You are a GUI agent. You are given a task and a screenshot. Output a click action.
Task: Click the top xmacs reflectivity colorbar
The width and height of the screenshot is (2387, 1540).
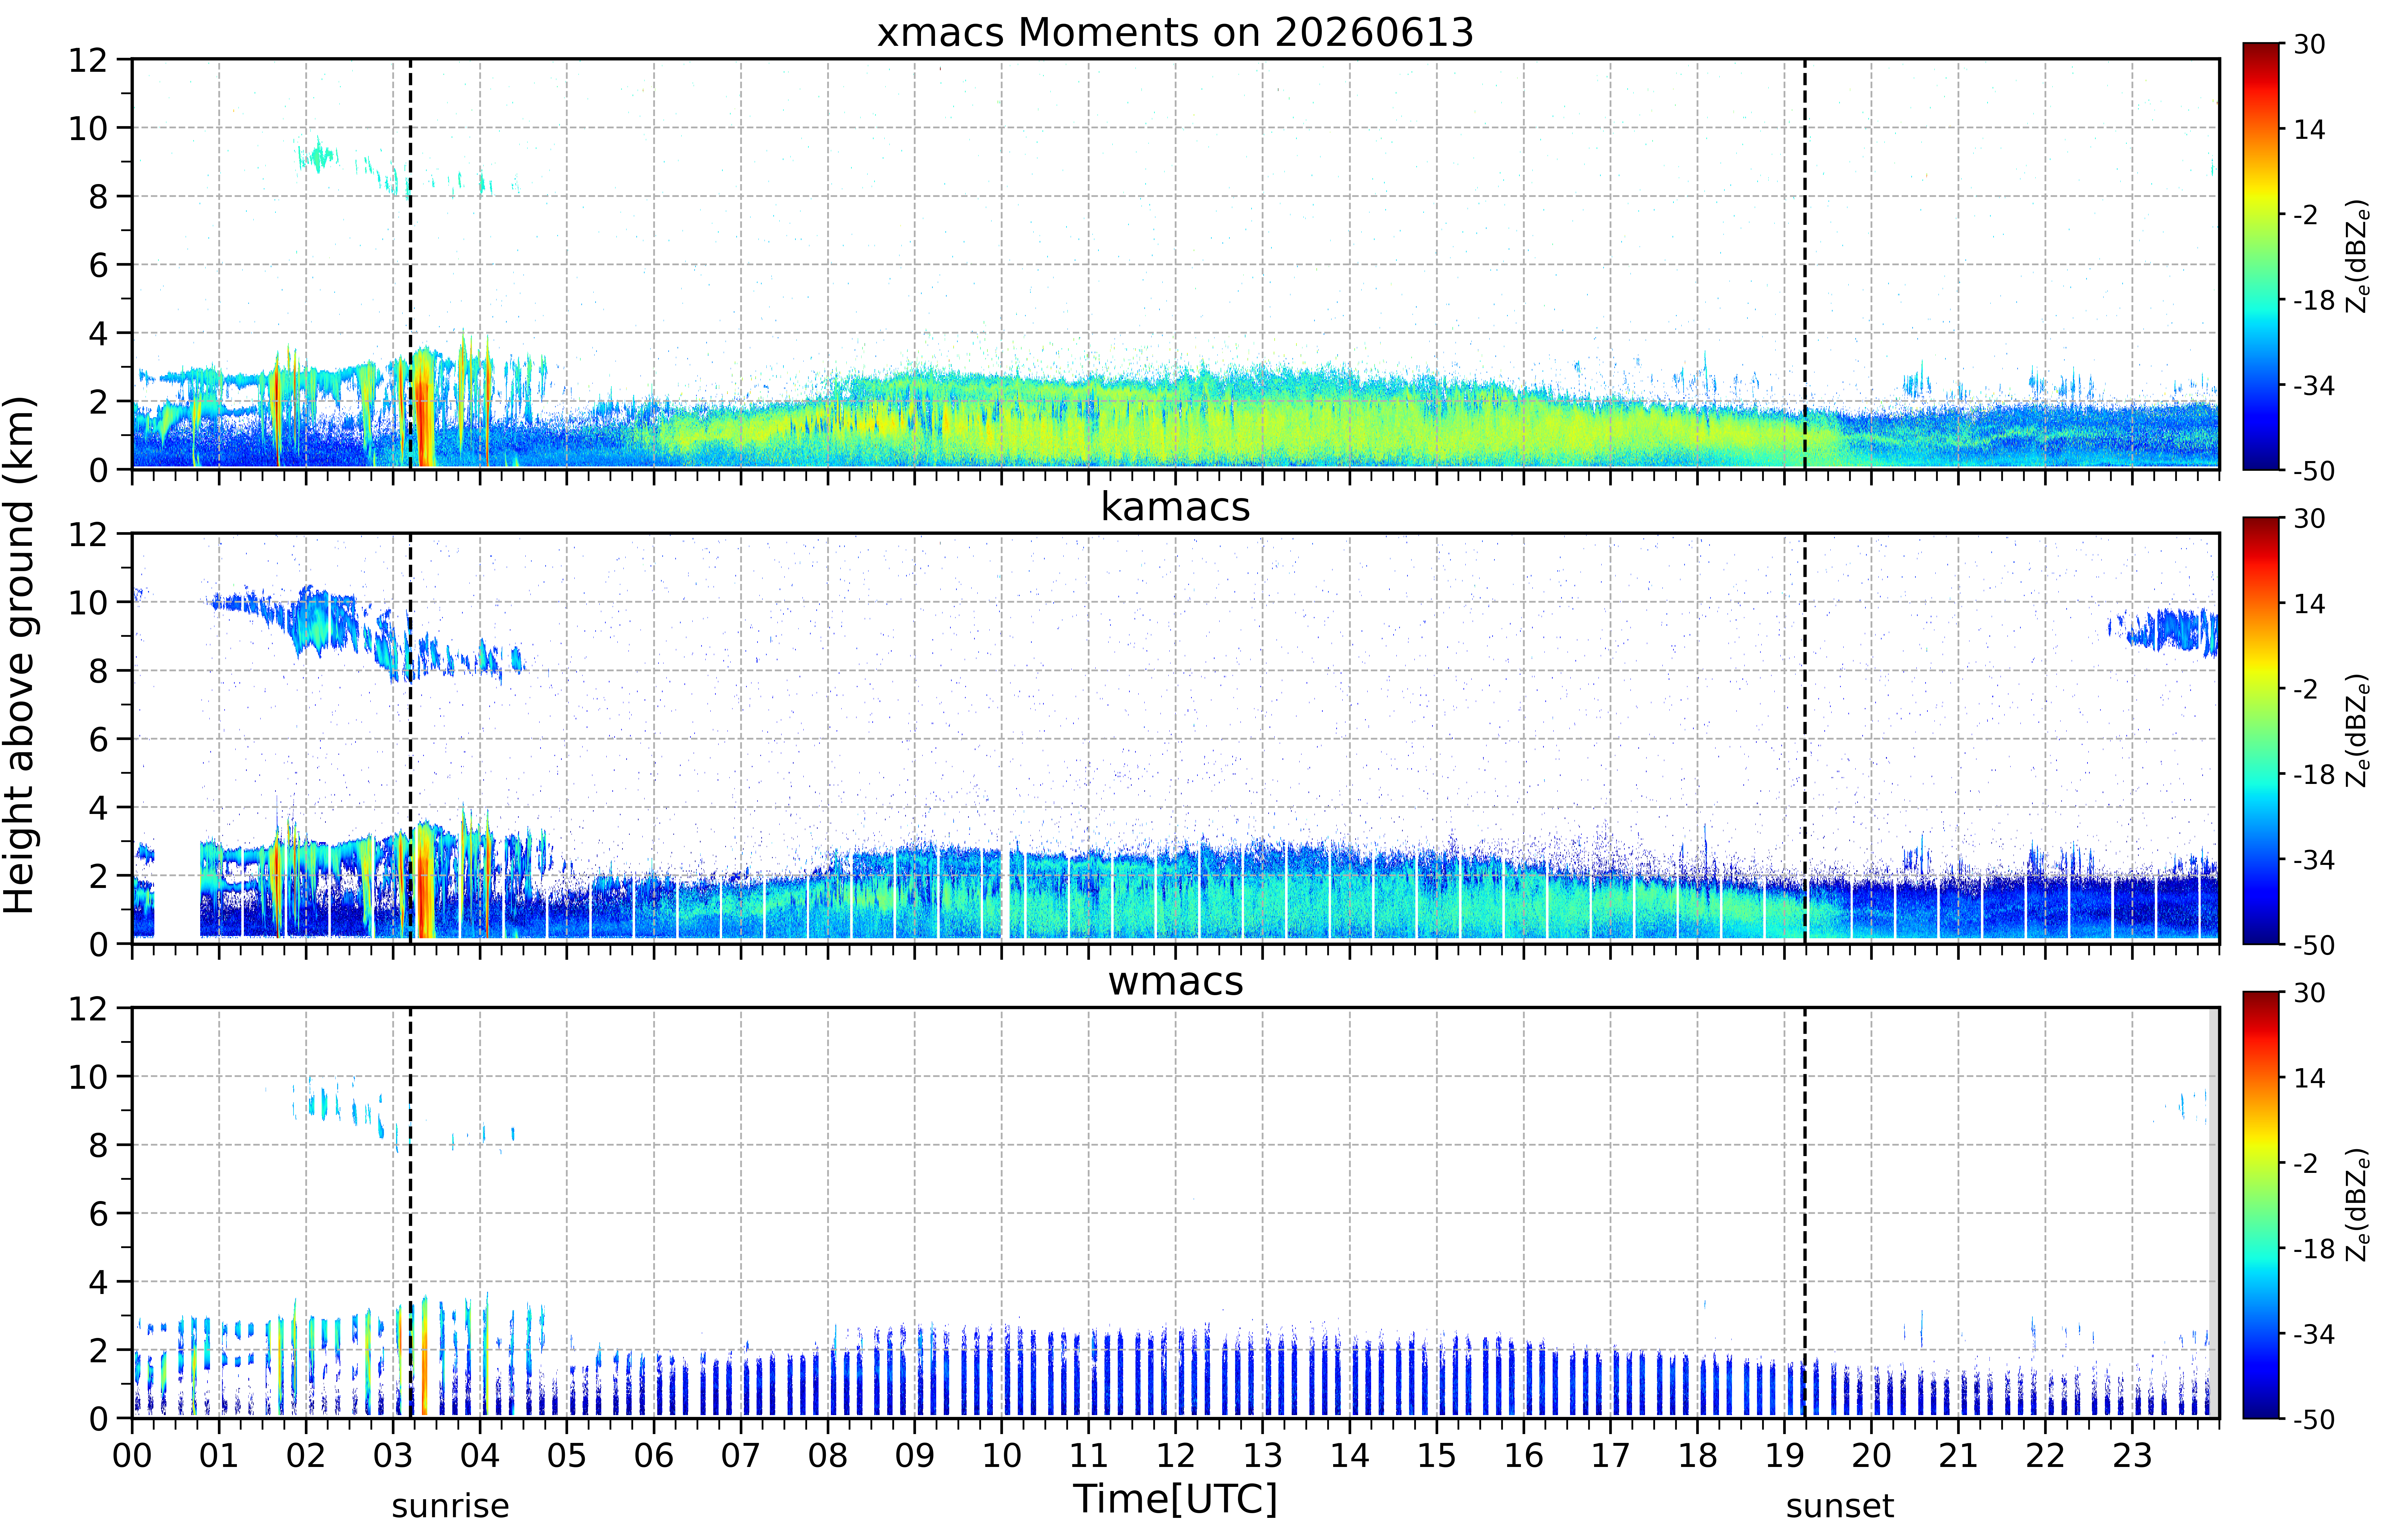[x=2260, y=256]
